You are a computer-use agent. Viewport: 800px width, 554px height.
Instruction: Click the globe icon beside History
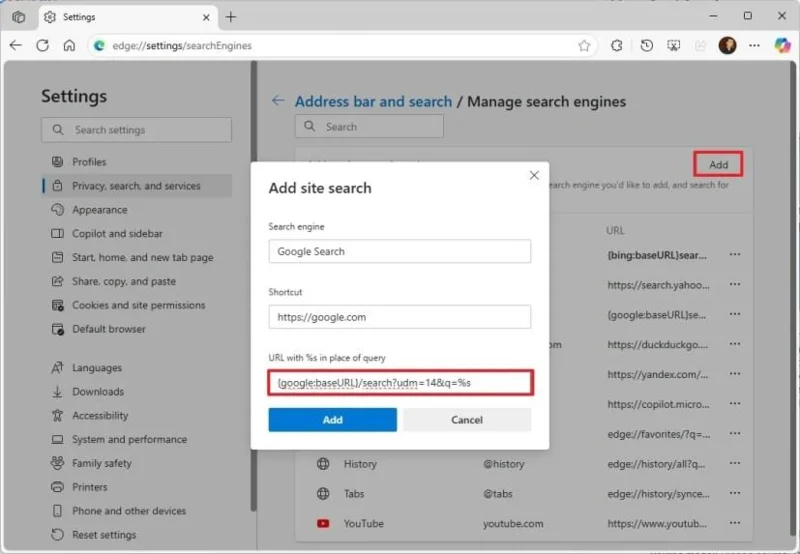tap(323, 464)
